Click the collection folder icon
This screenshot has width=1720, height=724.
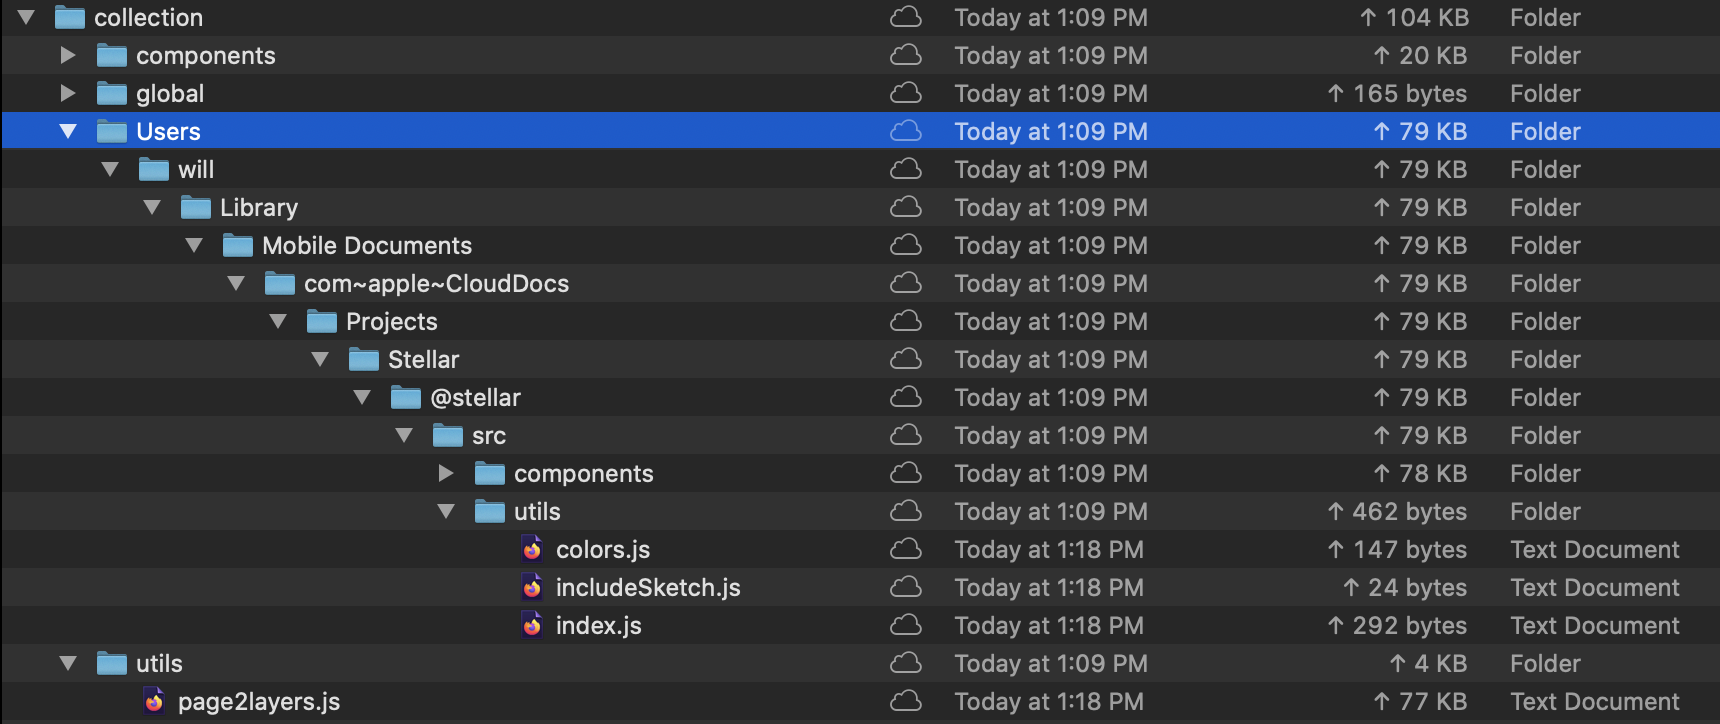click(70, 17)
